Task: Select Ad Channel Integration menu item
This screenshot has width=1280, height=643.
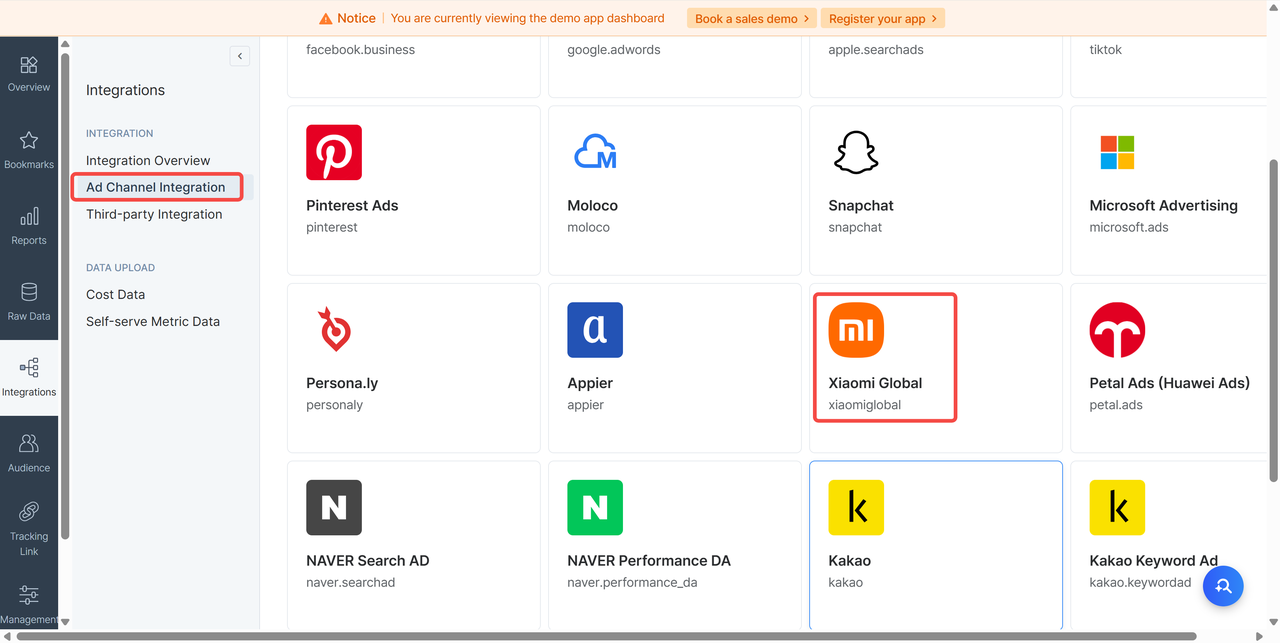Action: click(156, 187)
